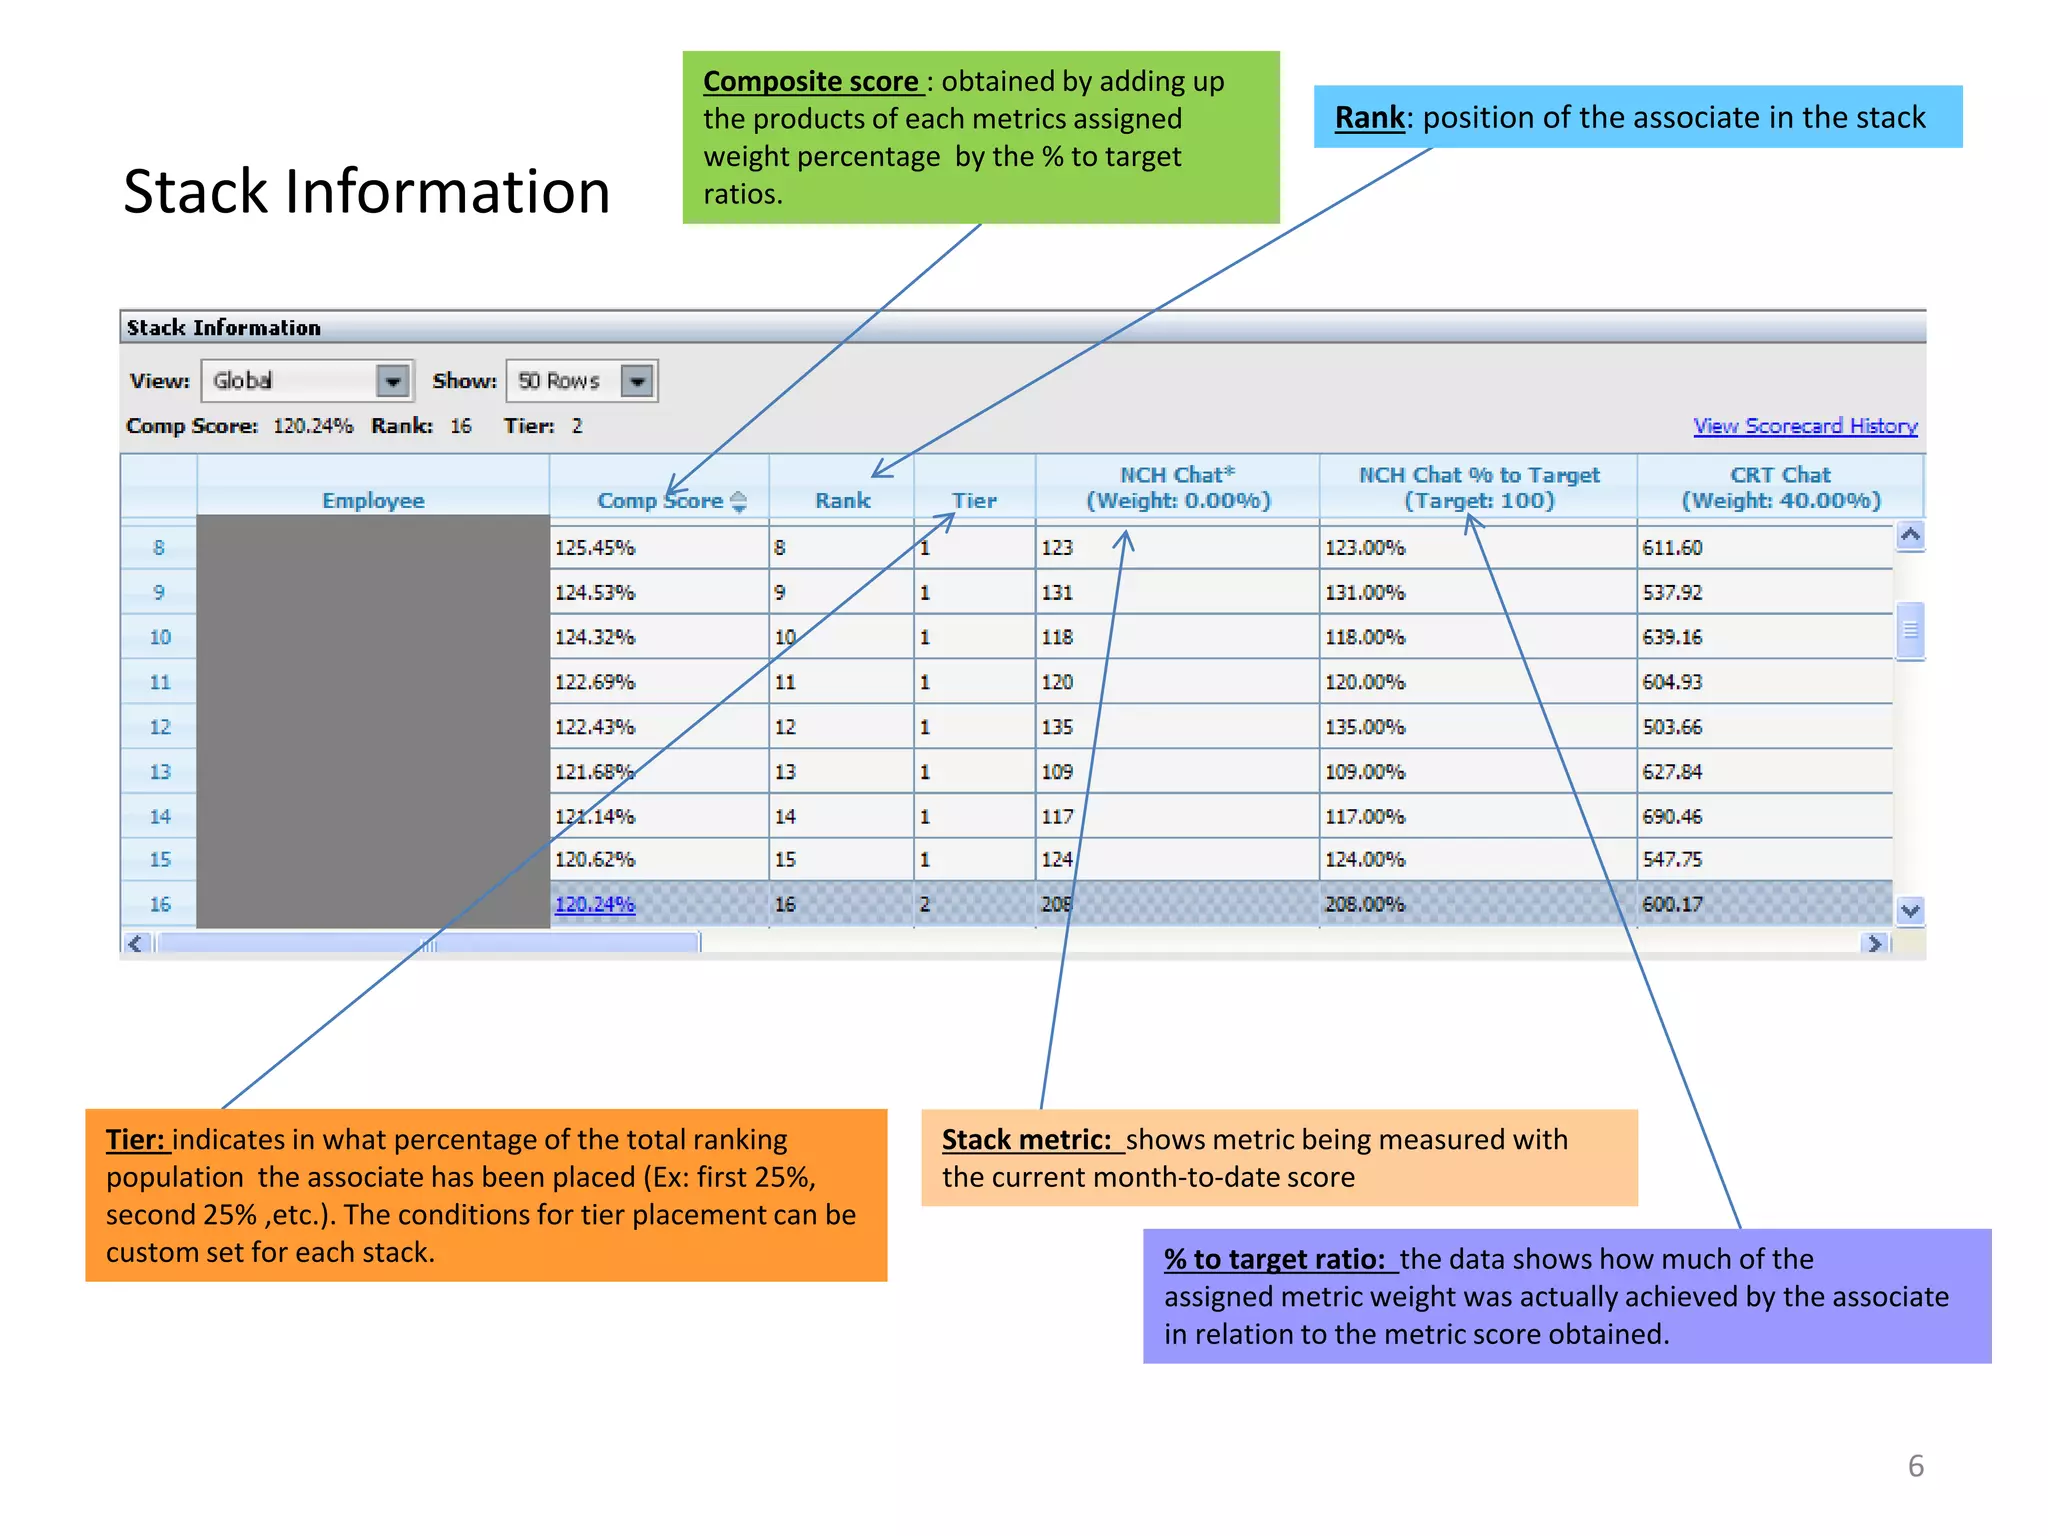Select the Tier column header
This screenshot has height=1536, width=2048.
pos(974,500)
